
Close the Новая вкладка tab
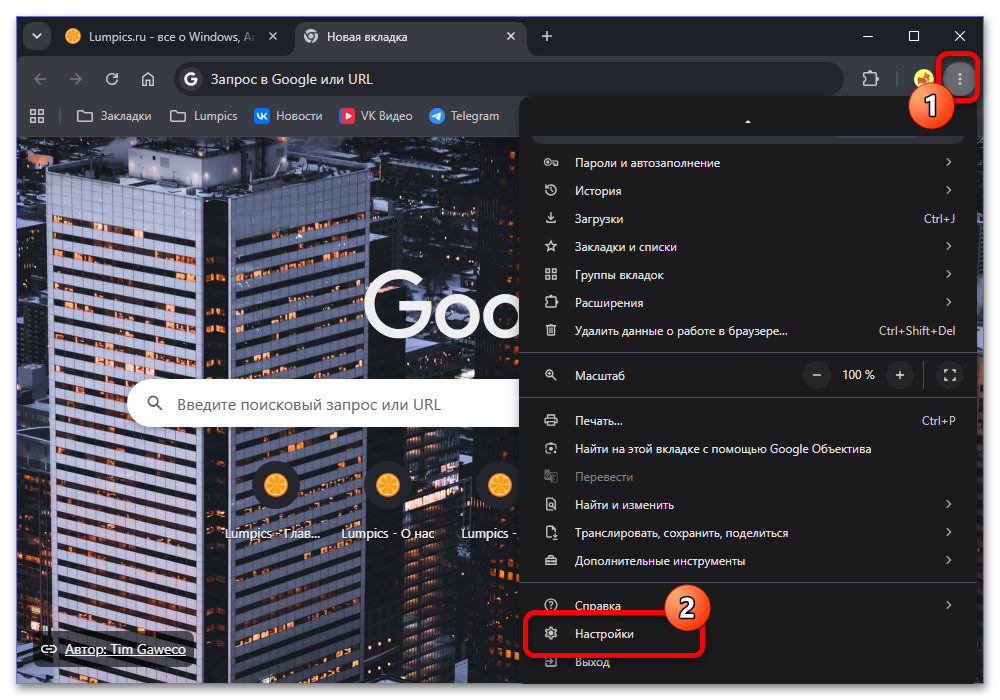(511, 36)
